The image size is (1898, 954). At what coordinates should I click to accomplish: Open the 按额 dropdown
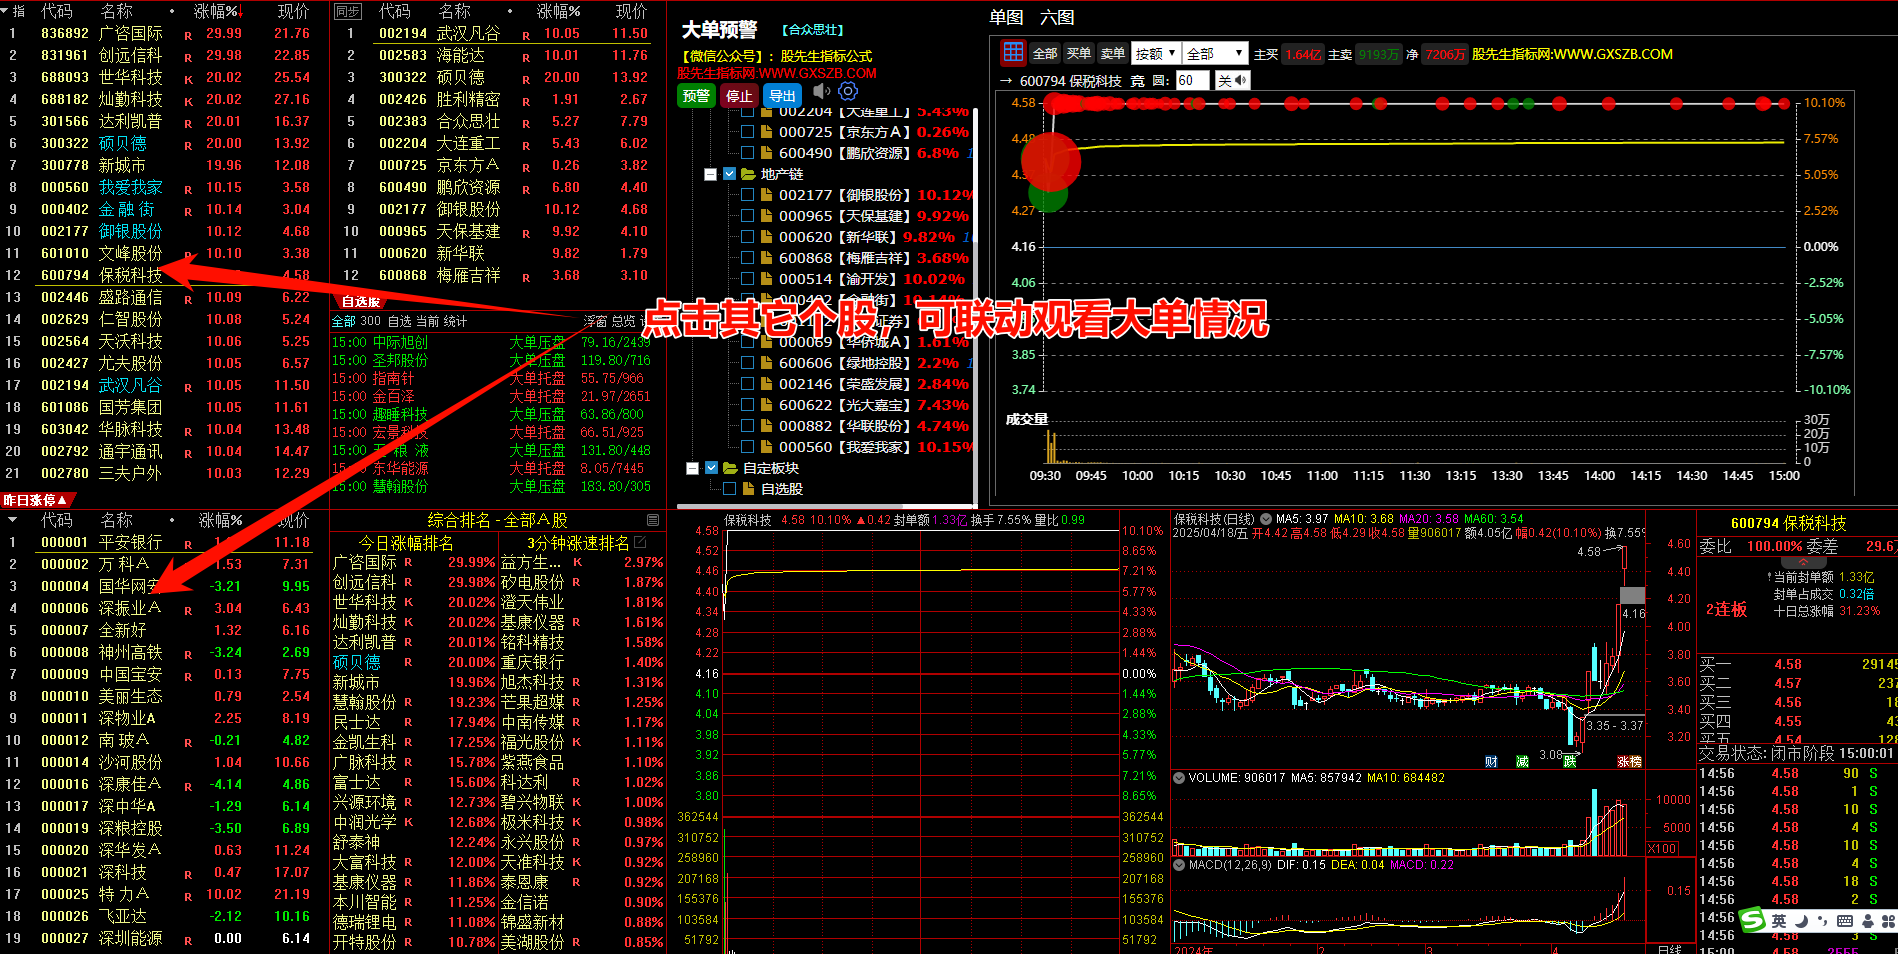(x=1157, y=53)
